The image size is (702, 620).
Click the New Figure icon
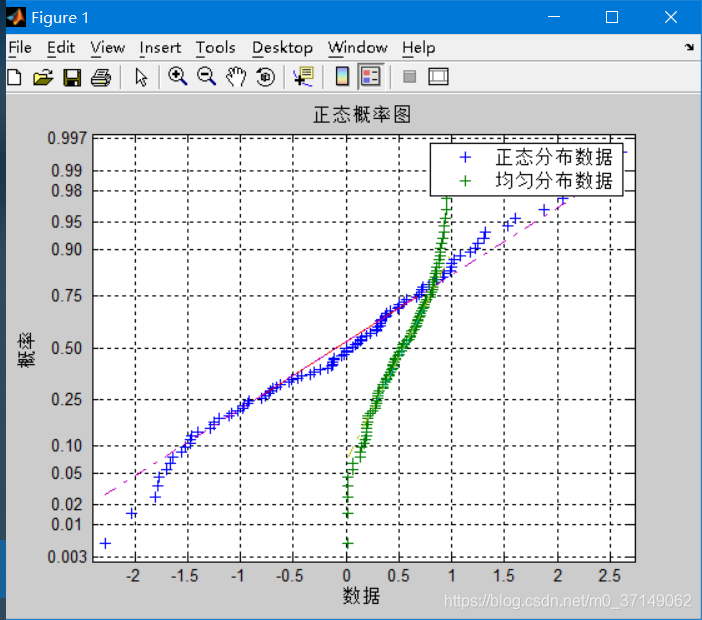coord(14,77)
